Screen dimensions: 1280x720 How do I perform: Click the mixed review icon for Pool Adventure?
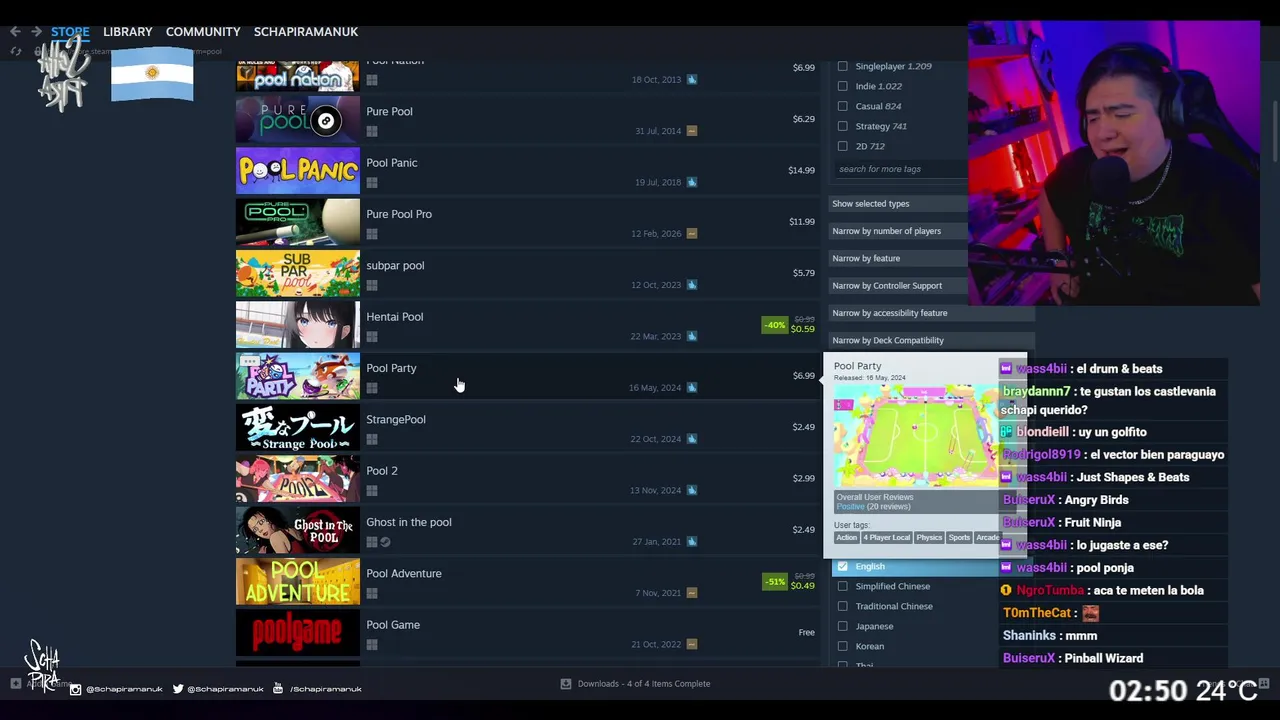[691, 593]
